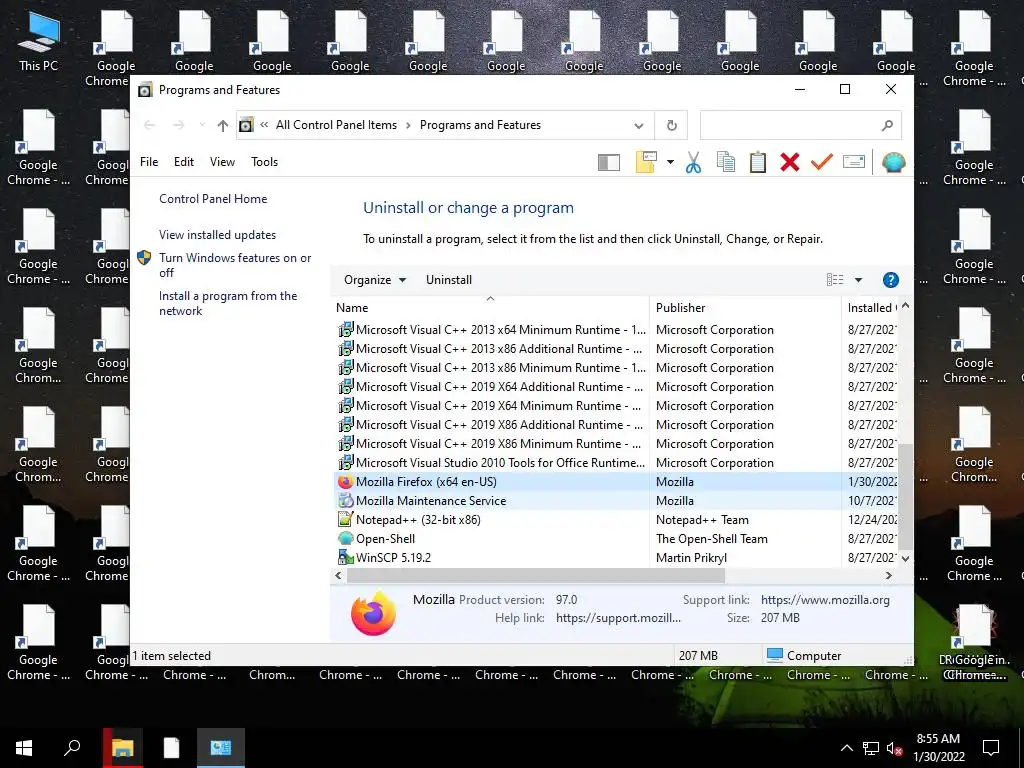Click the change view list icon
The height and width of the screenshot is (768, 1024).
tap(835, 280)
